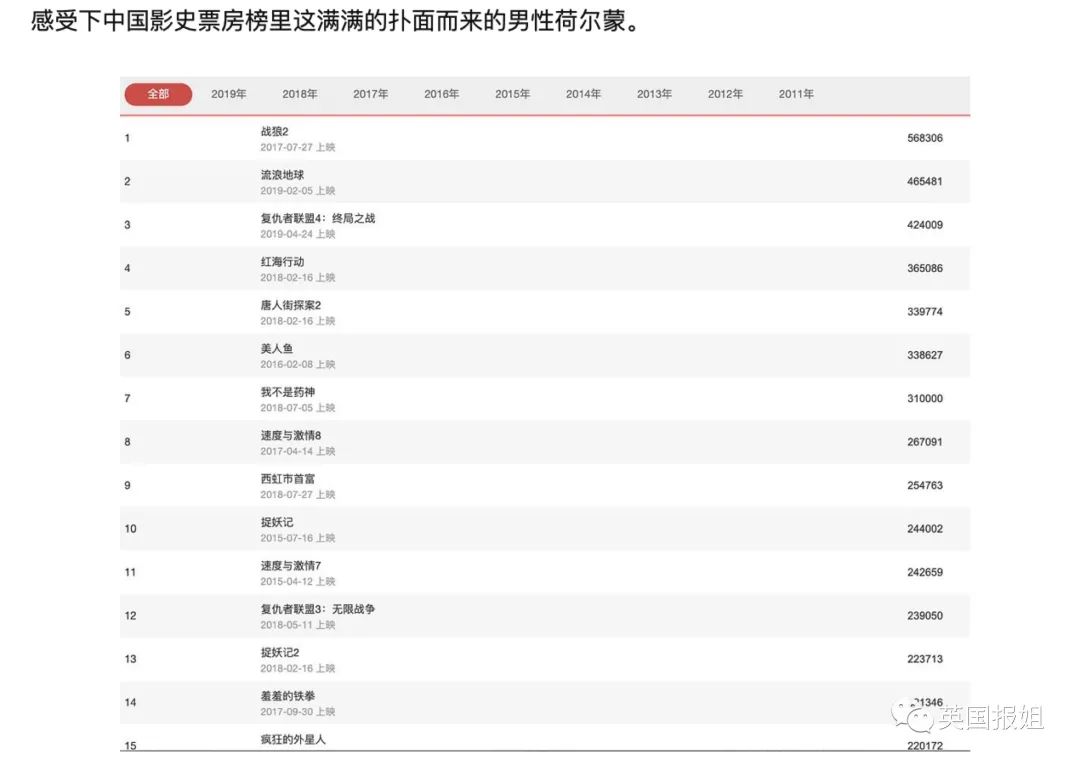The height and width of the screenshot is (765, 1080).
Task: Click the release date 2018-05-11 上映
Action: tap(298, 625)
